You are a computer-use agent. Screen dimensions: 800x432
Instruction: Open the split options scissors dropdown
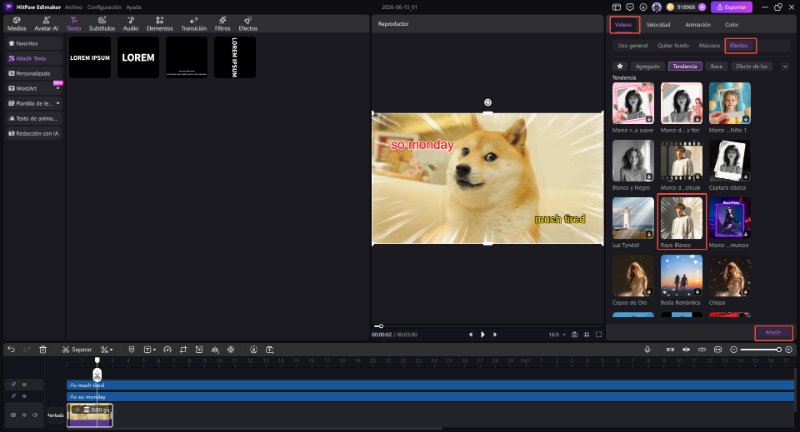pos(107,349)
